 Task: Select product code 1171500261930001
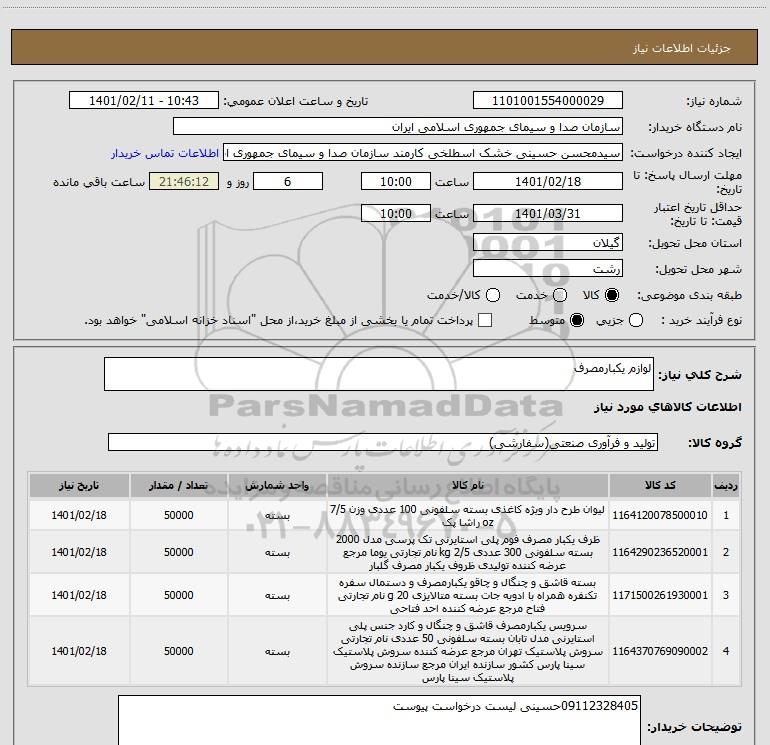pyautogui.click(x=660, y=595)
